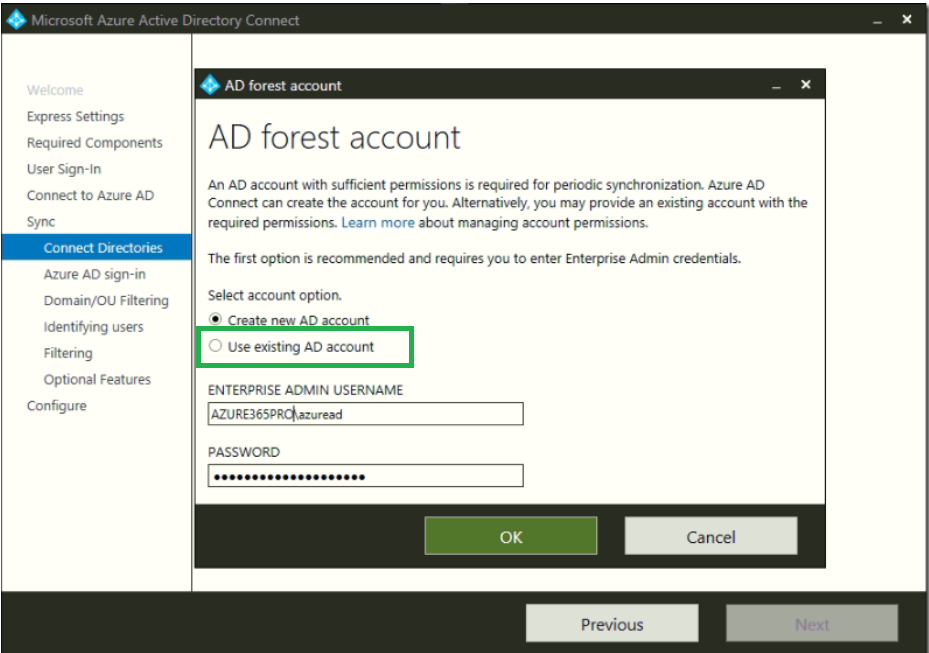Confirm with the OK button
The height and width of the screenshot is (653, 929).
(x=511, y=536)
